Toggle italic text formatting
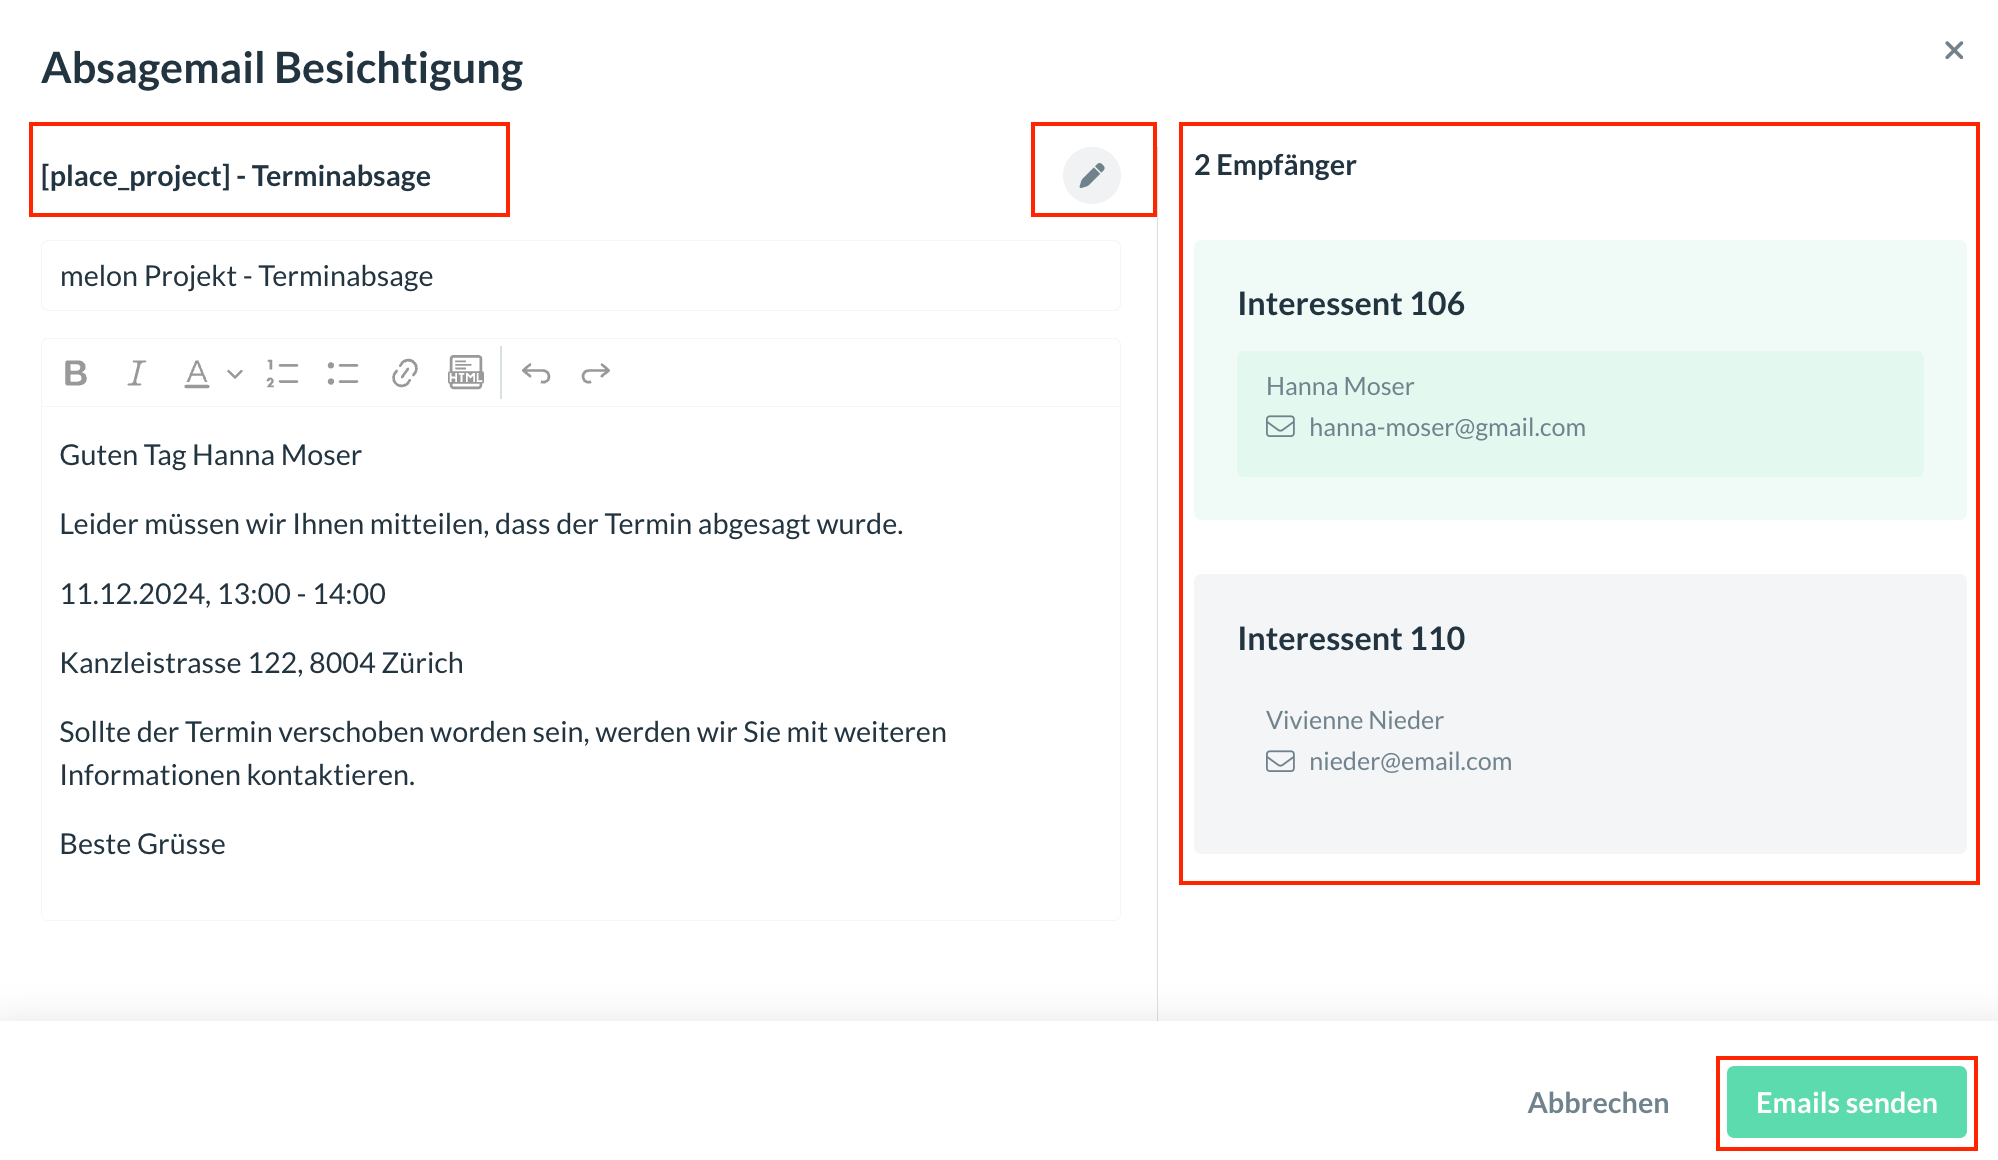This screenshot has height=1160, width=1998. tap(136, 373)
